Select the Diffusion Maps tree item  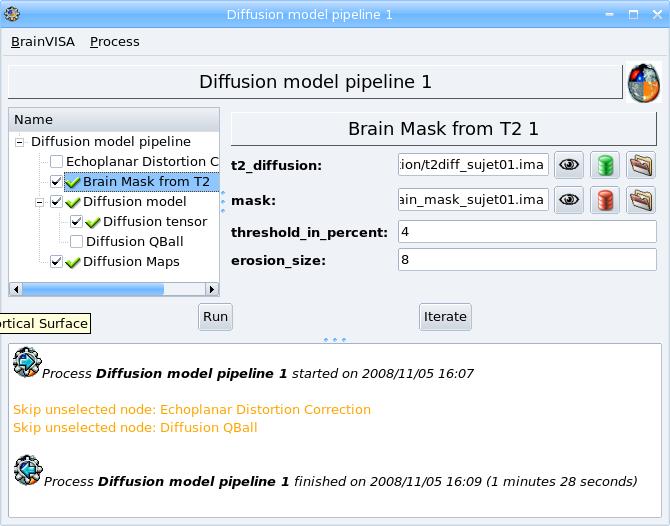[131, 262]
